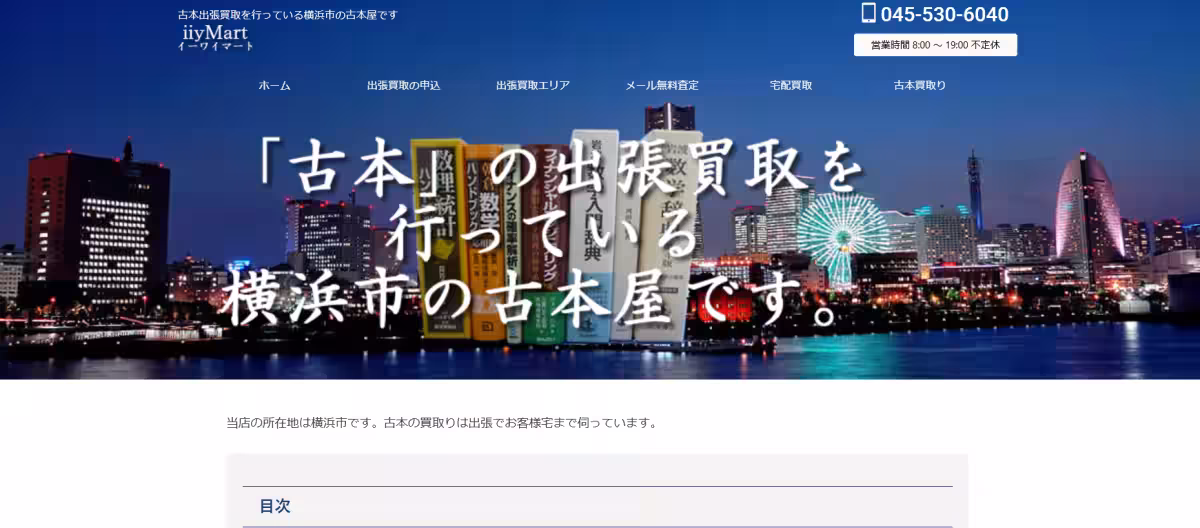Click イーワイマート text under logo

pyautogui.click(x=216, y=46)
